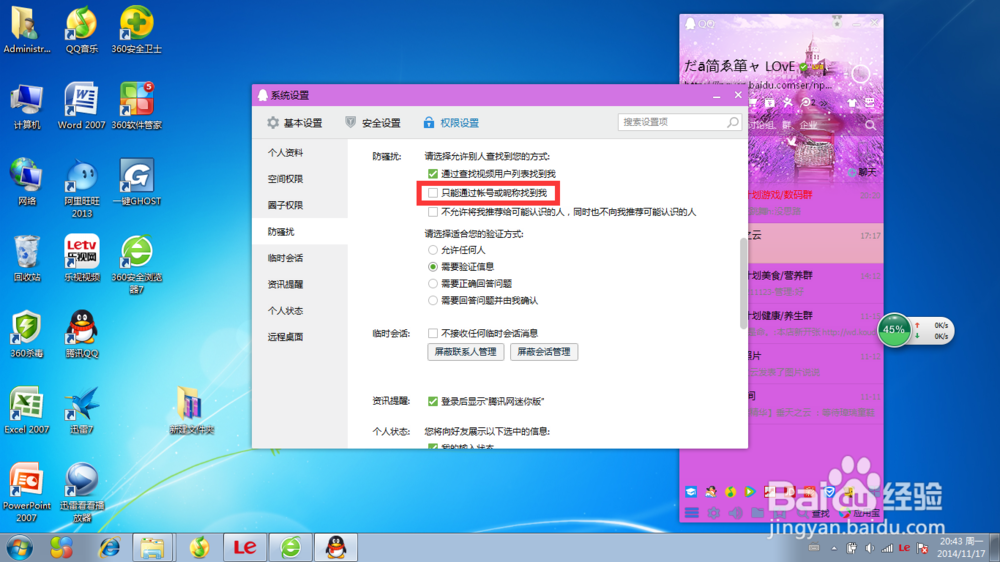Show hidden tray icons arrow
The height and width of the screenshot is (562, 1000).
pyautogui.click(x=834, y=548)
